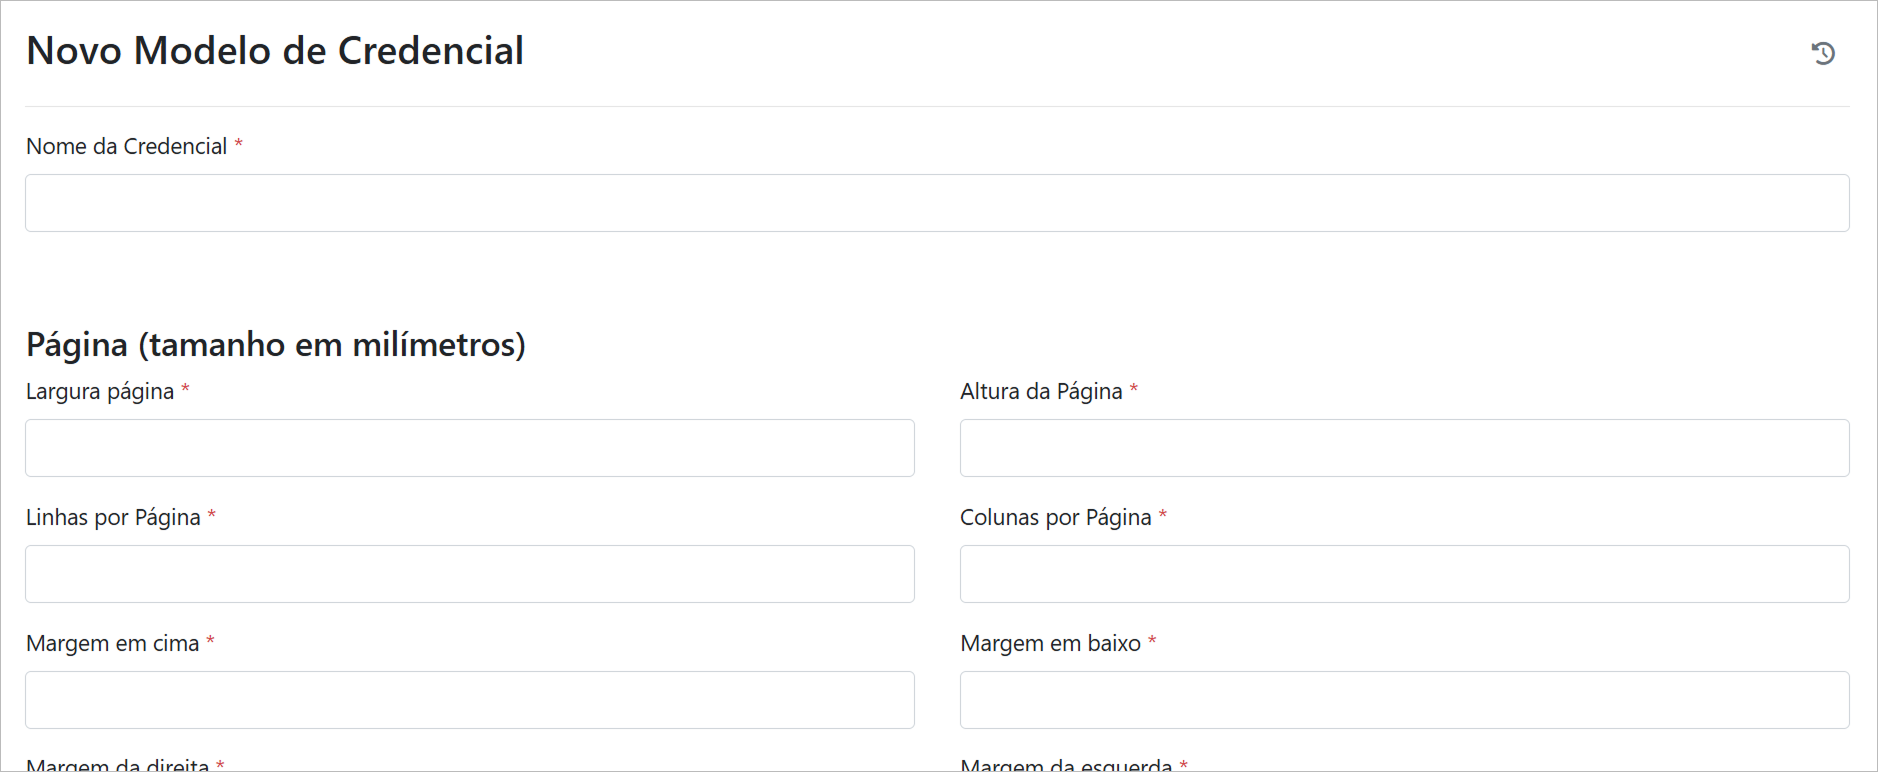Select the Margem em baixo input box
1878x772 pixels.
pos(1404,700)
